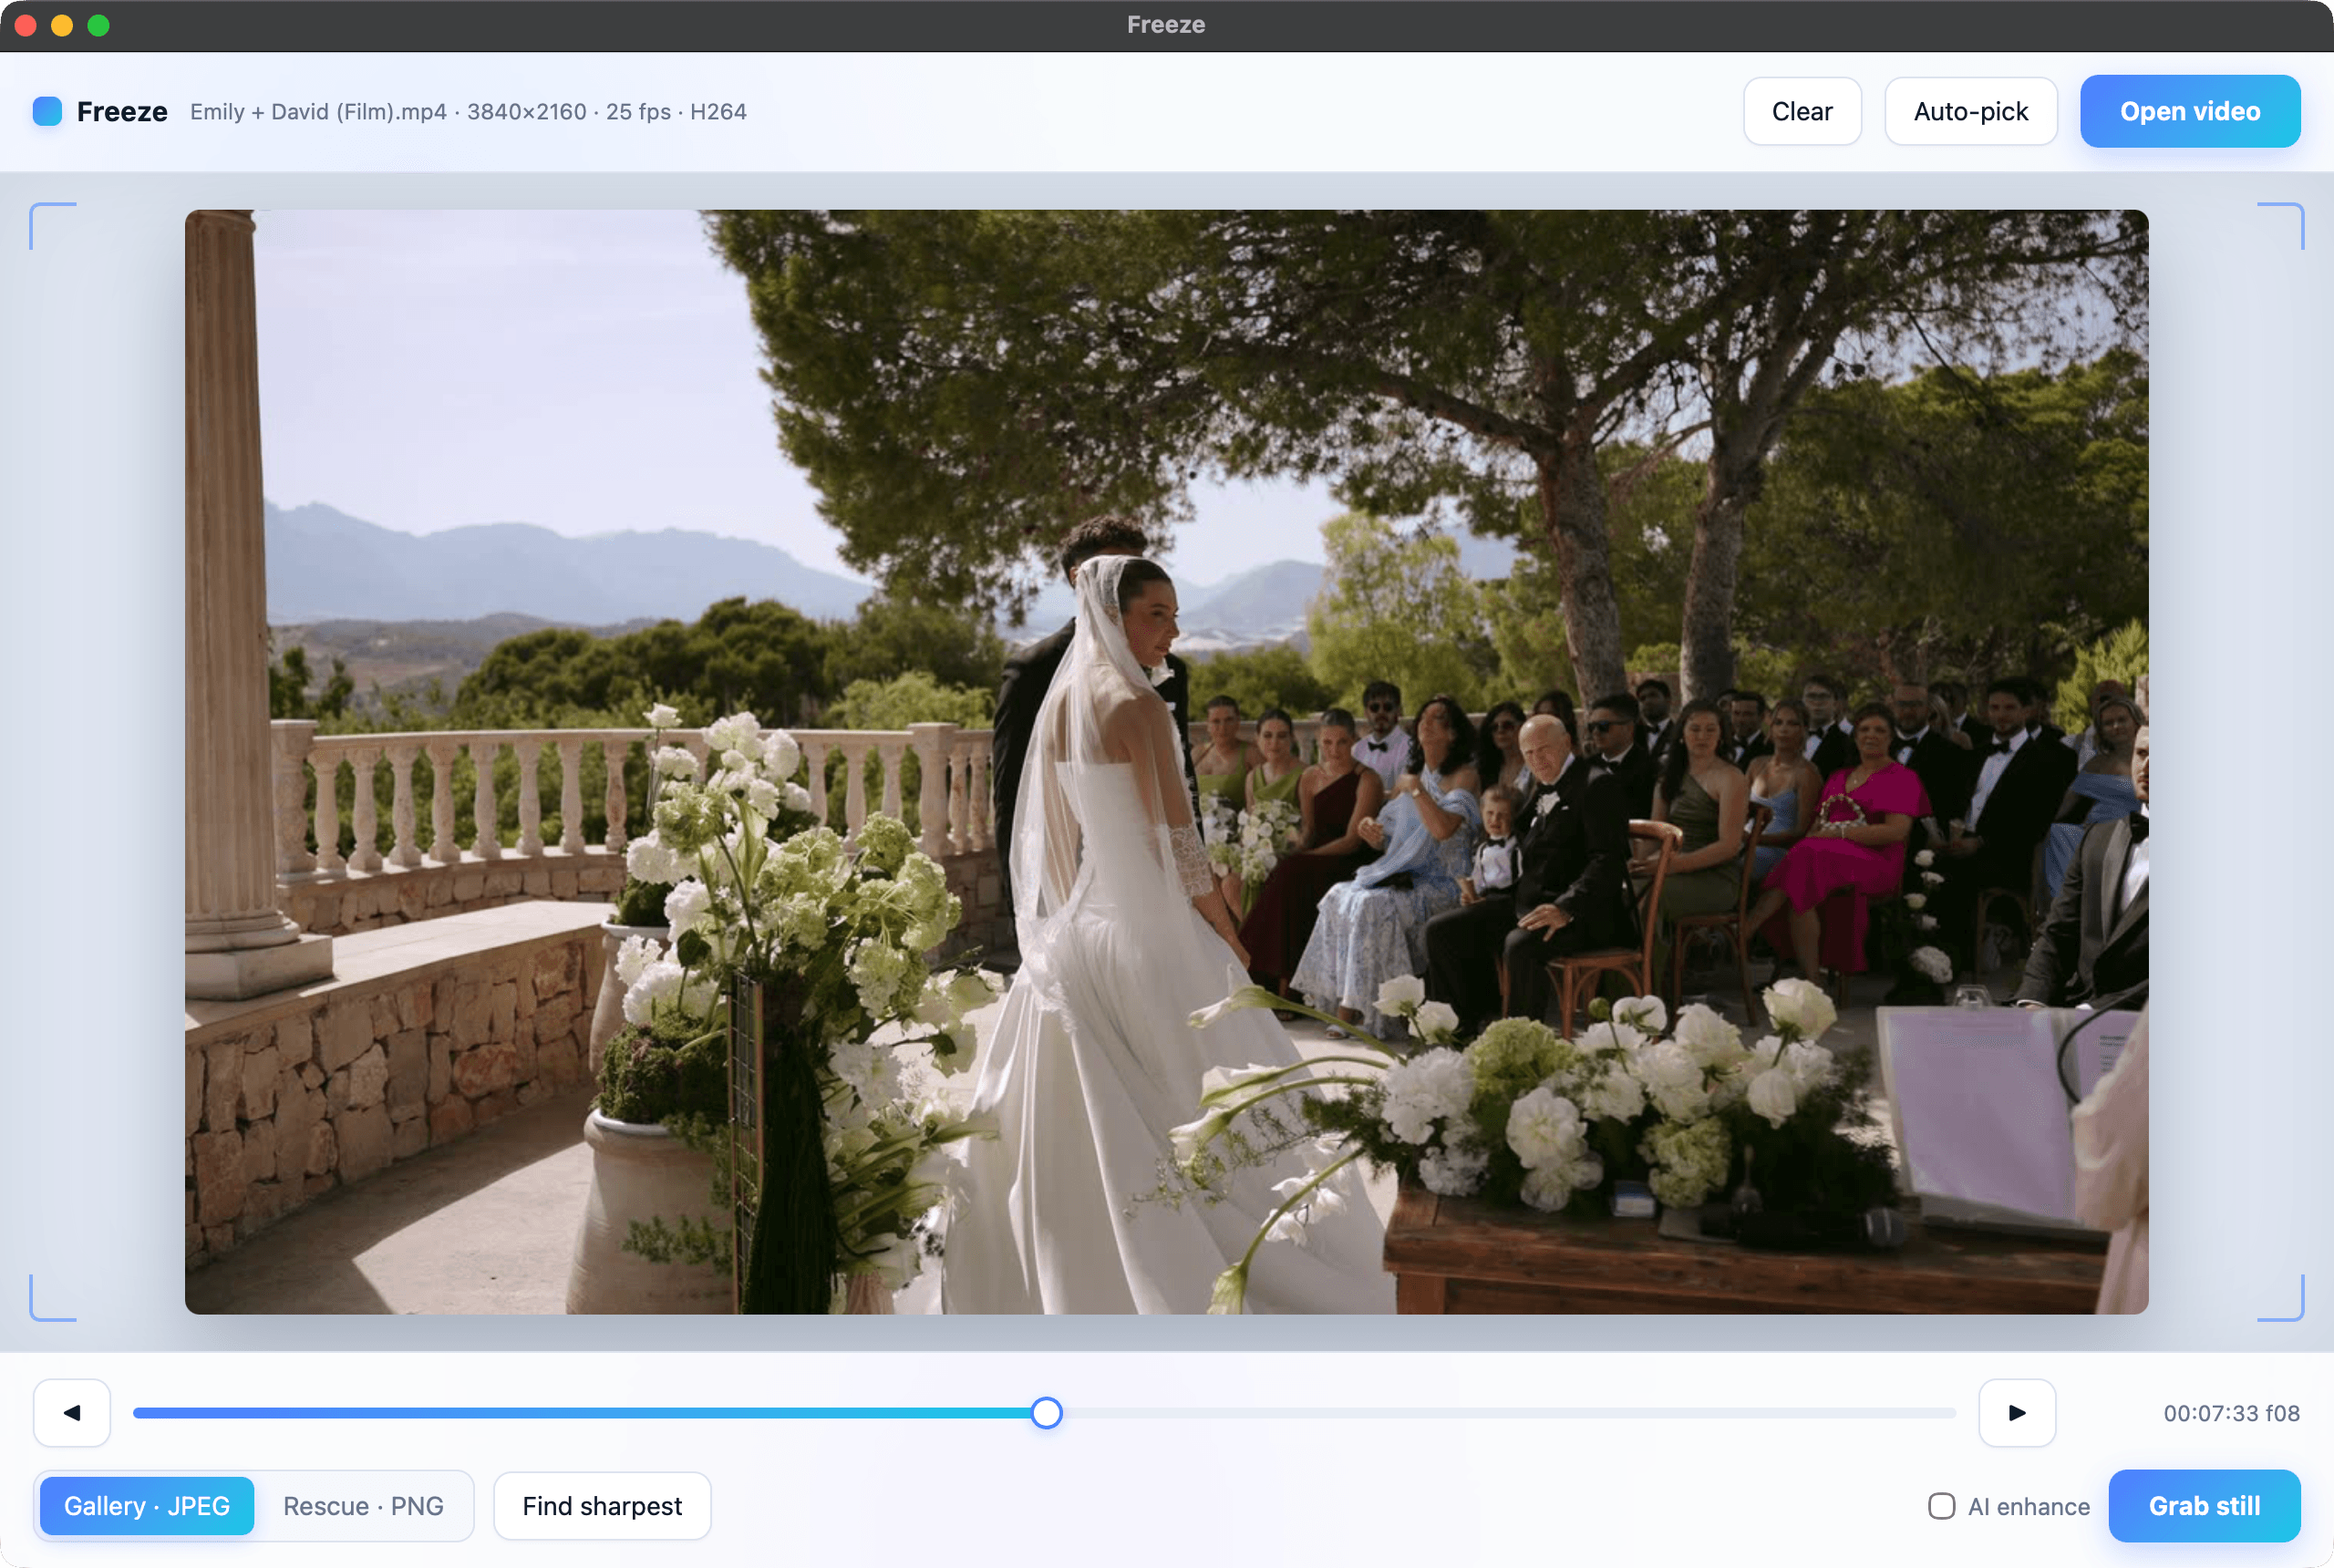Open a video file

[2190, 111]
